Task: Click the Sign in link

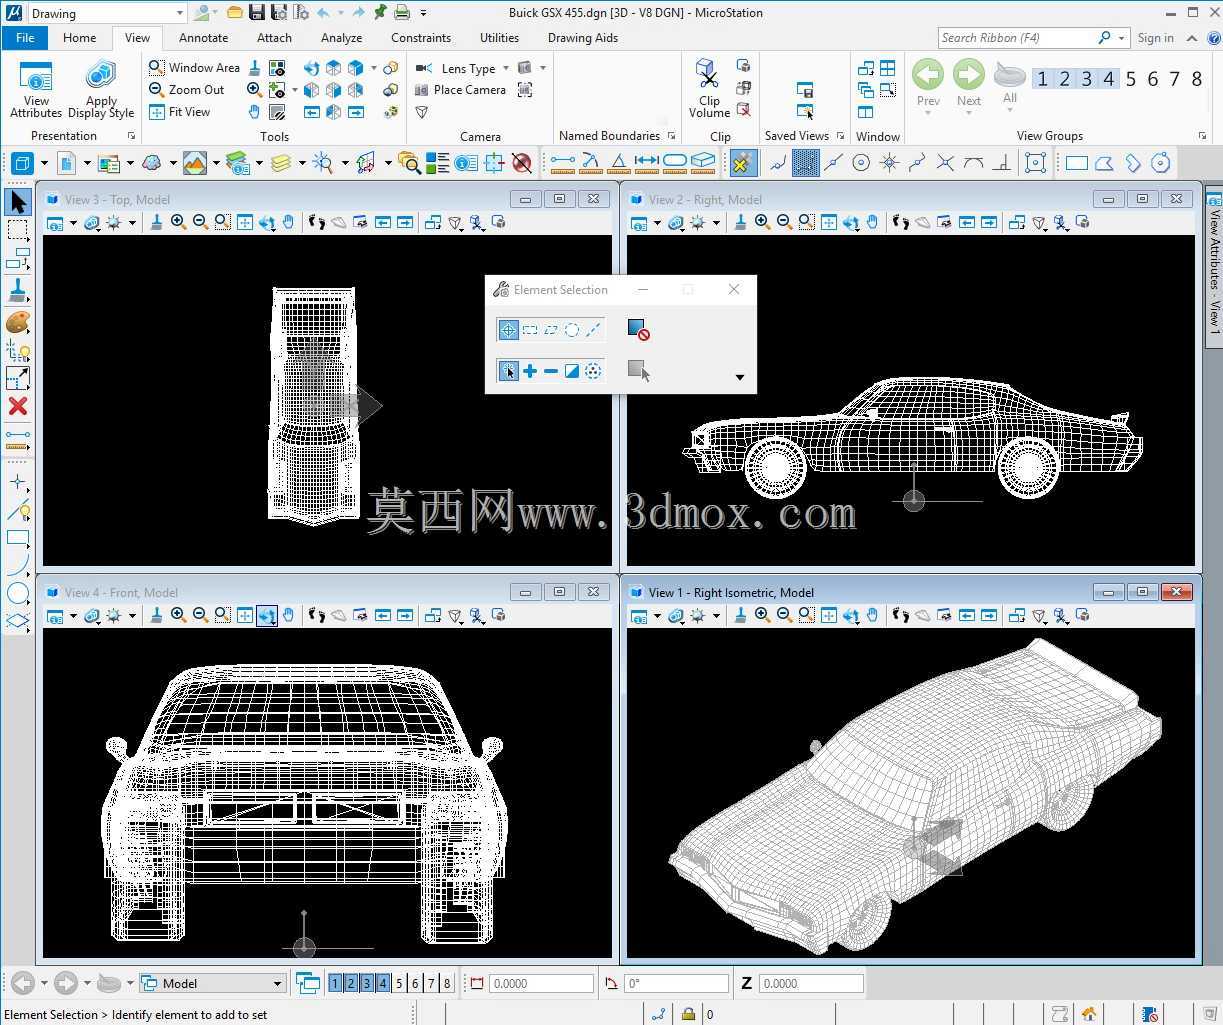Action: (1155, 38)
